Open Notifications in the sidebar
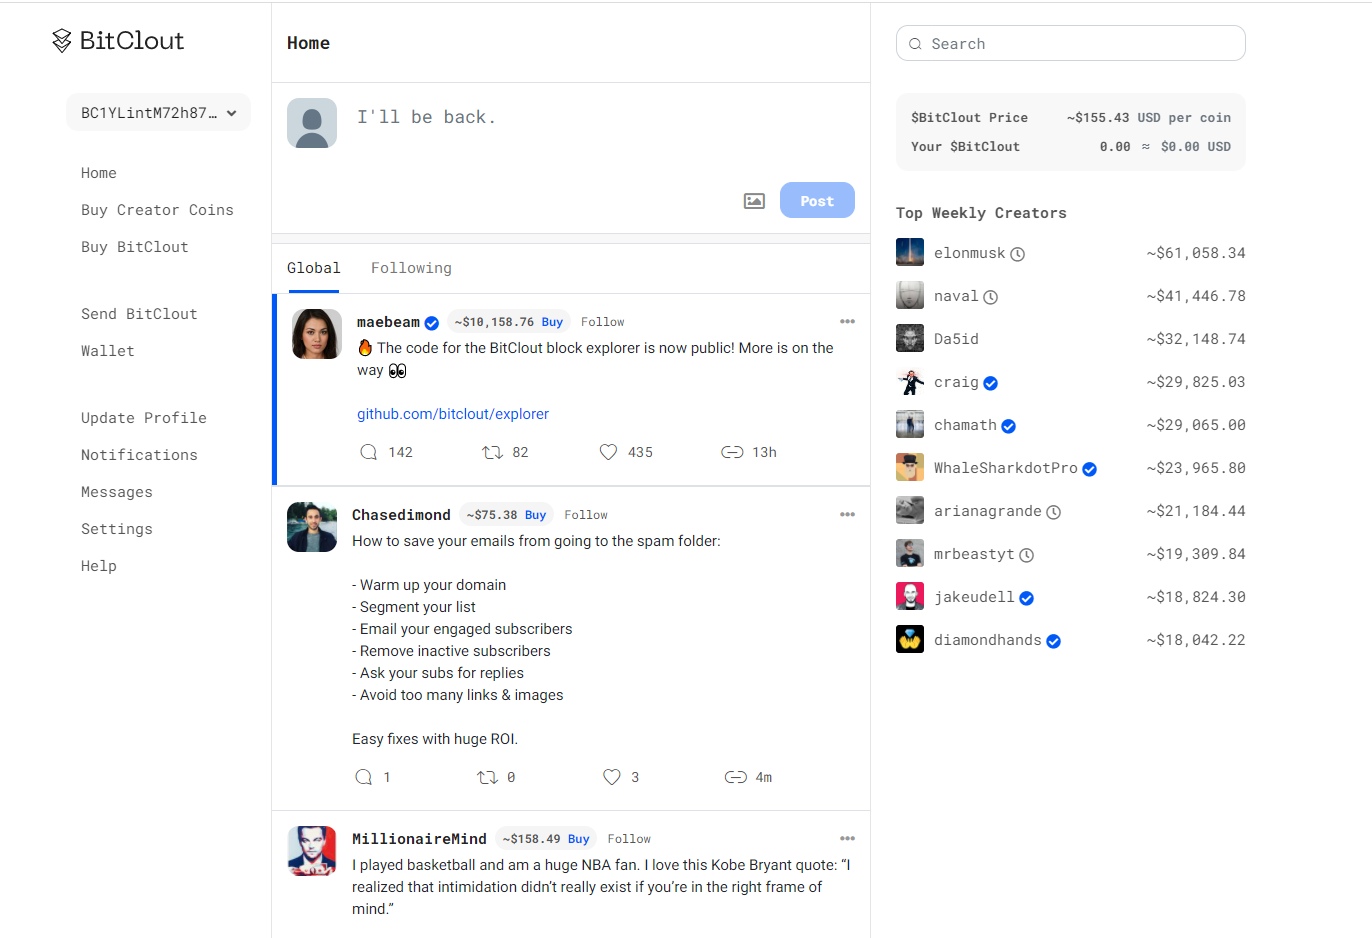Viewport: 1372px width, 938px height. (x=139, y=455)
